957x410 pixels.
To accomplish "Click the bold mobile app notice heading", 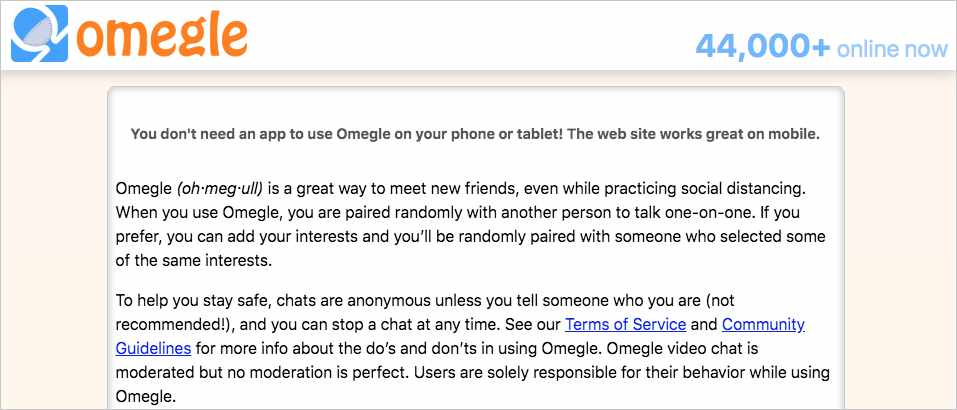I will (x=475, y=133).
